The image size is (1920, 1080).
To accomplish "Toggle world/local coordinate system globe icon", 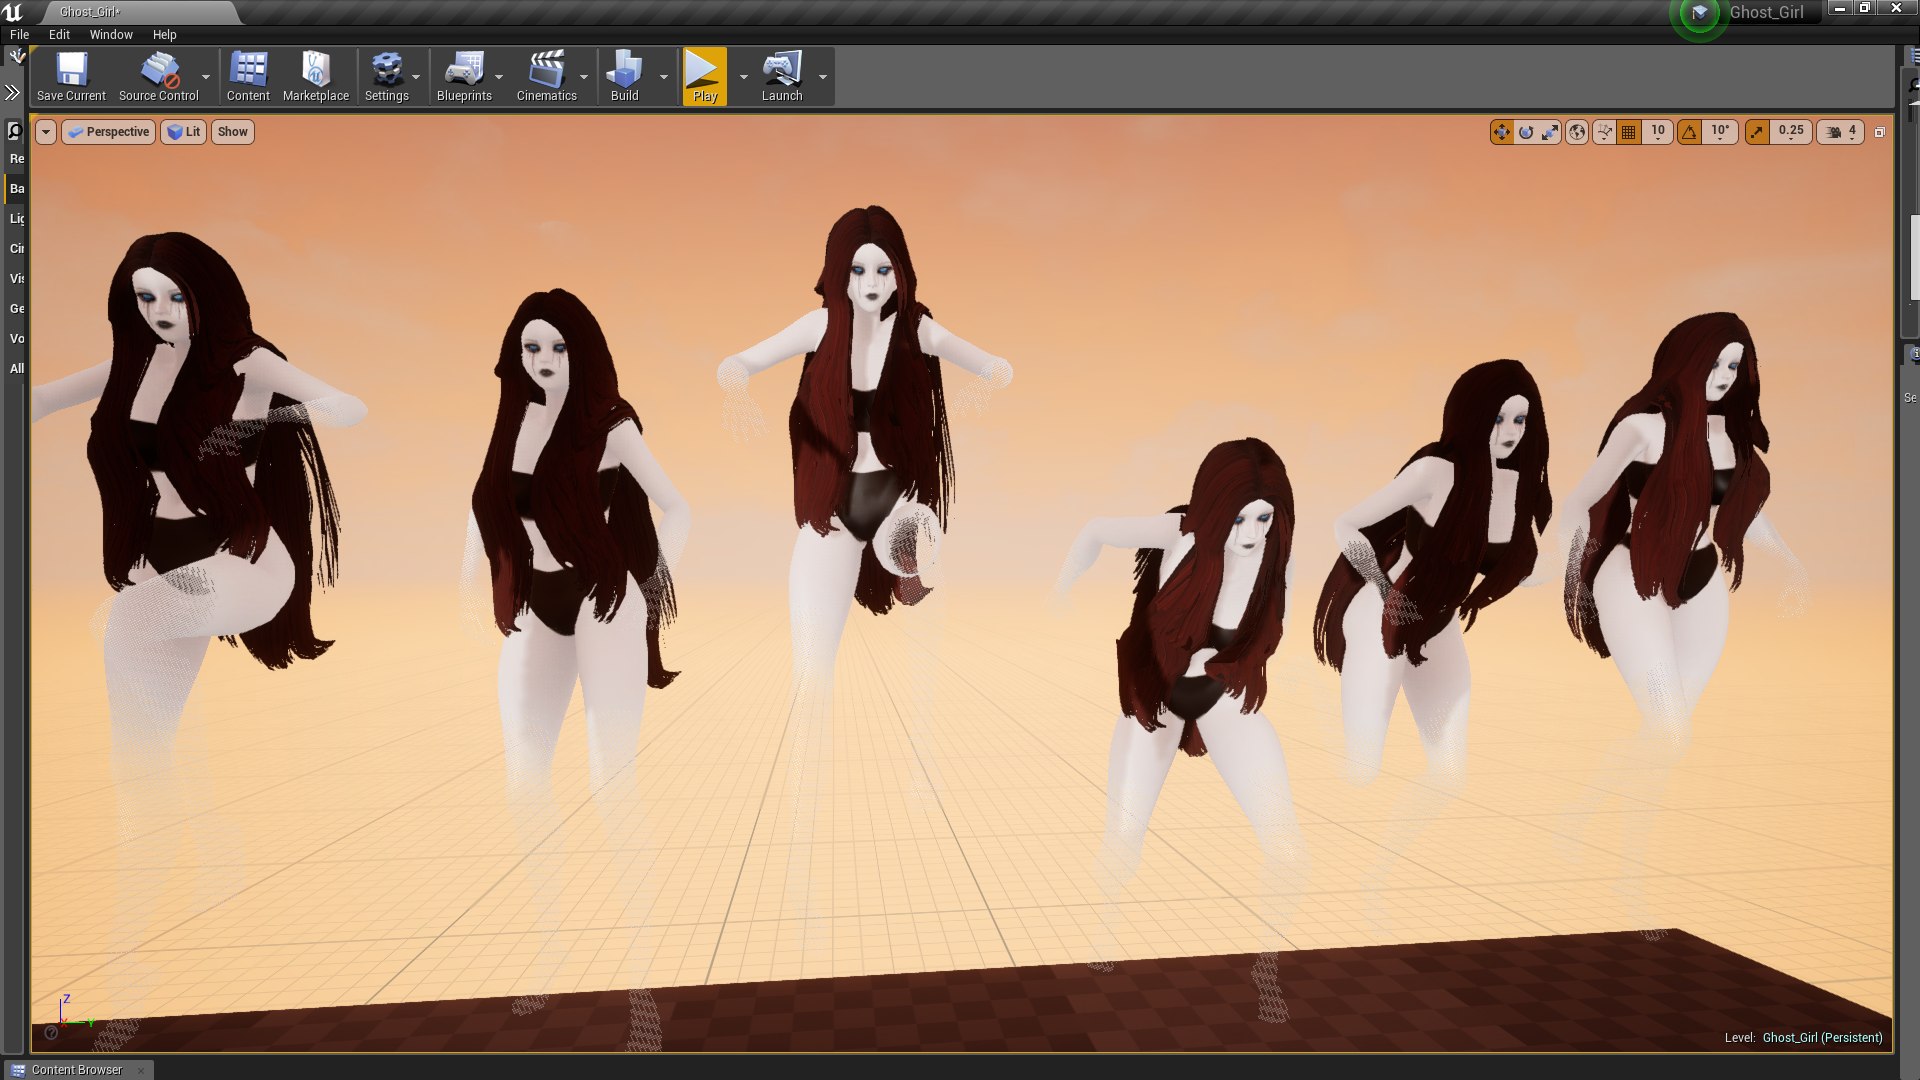I will (x=1577, y=132).
